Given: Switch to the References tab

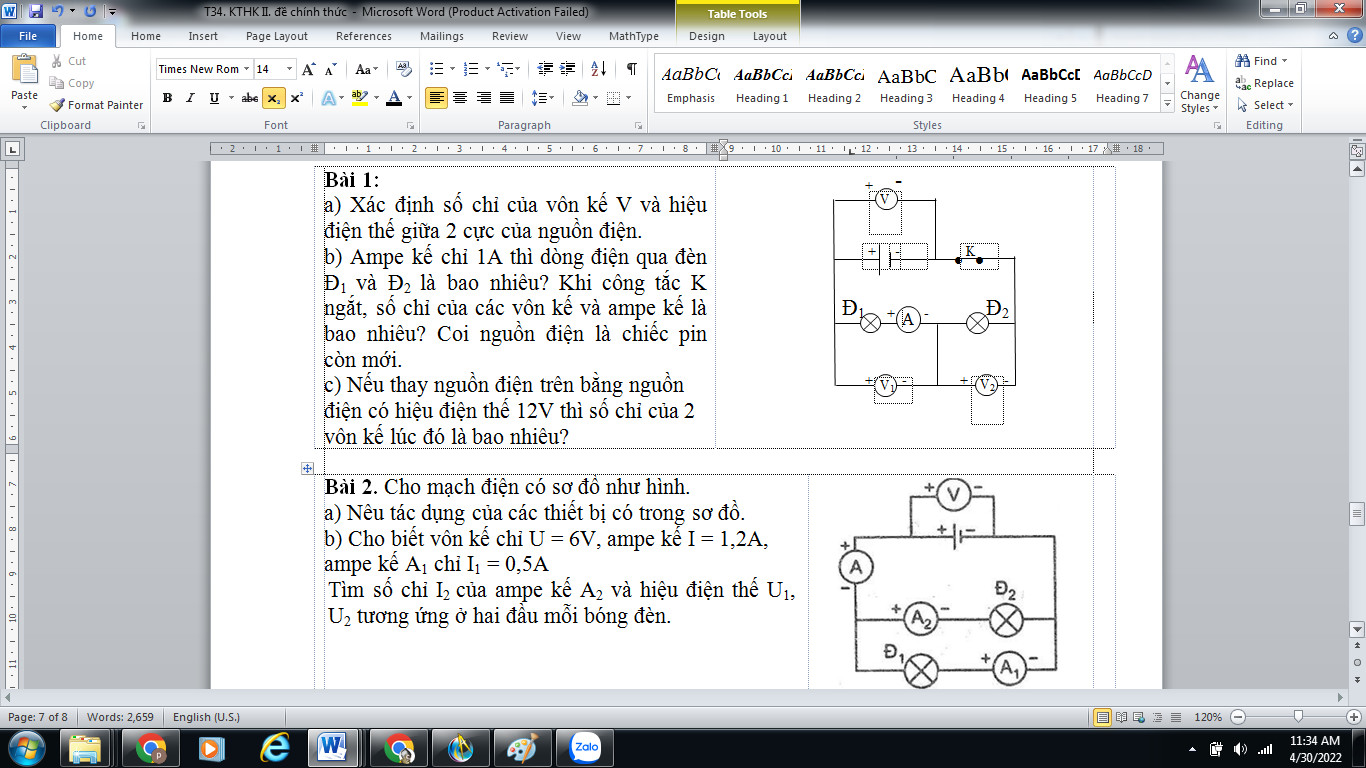Looking at the screenshot, I should pos(364,36).
